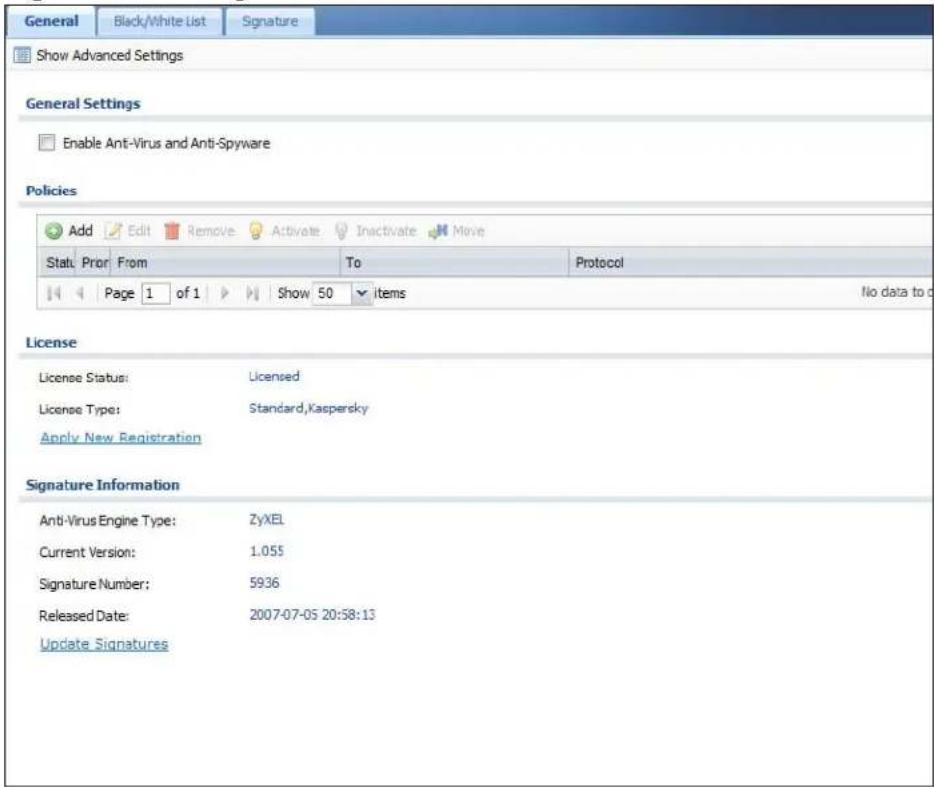Click the Signature Information section heading

coord(102,486)
